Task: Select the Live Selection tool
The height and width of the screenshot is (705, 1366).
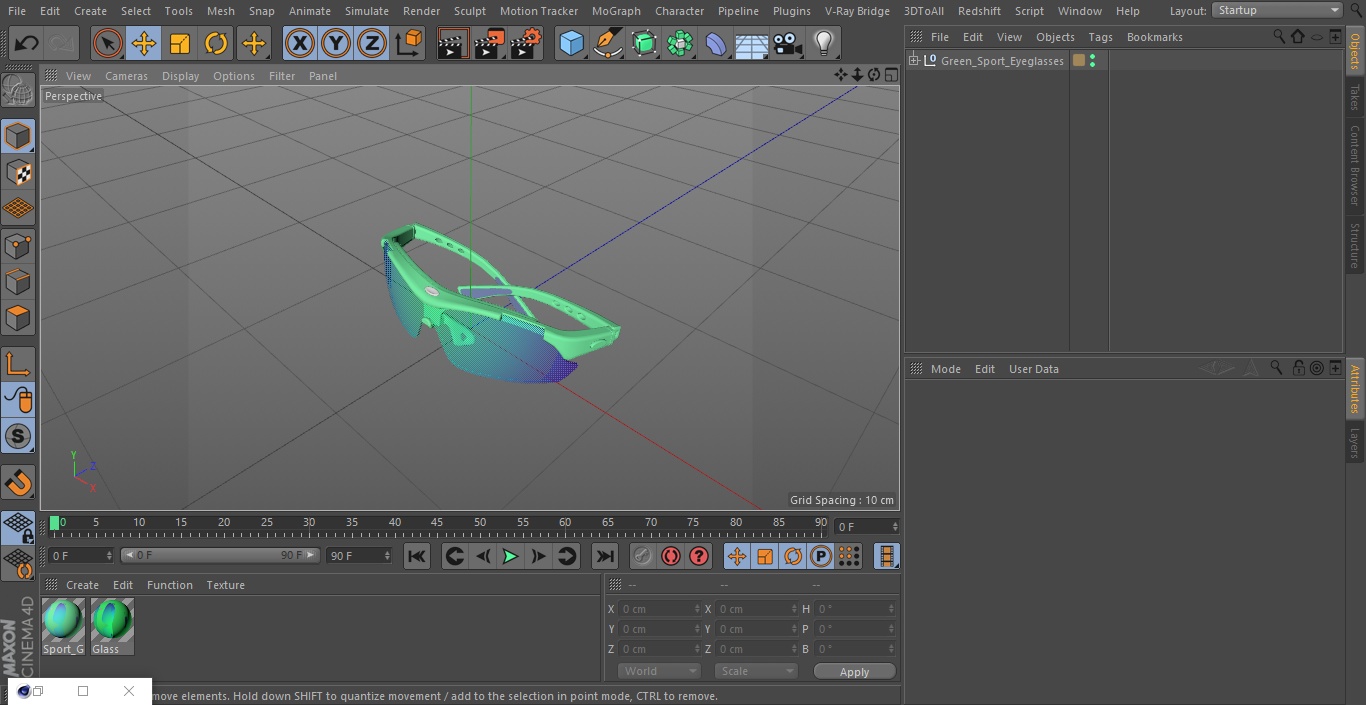Action: click(108, 44)
